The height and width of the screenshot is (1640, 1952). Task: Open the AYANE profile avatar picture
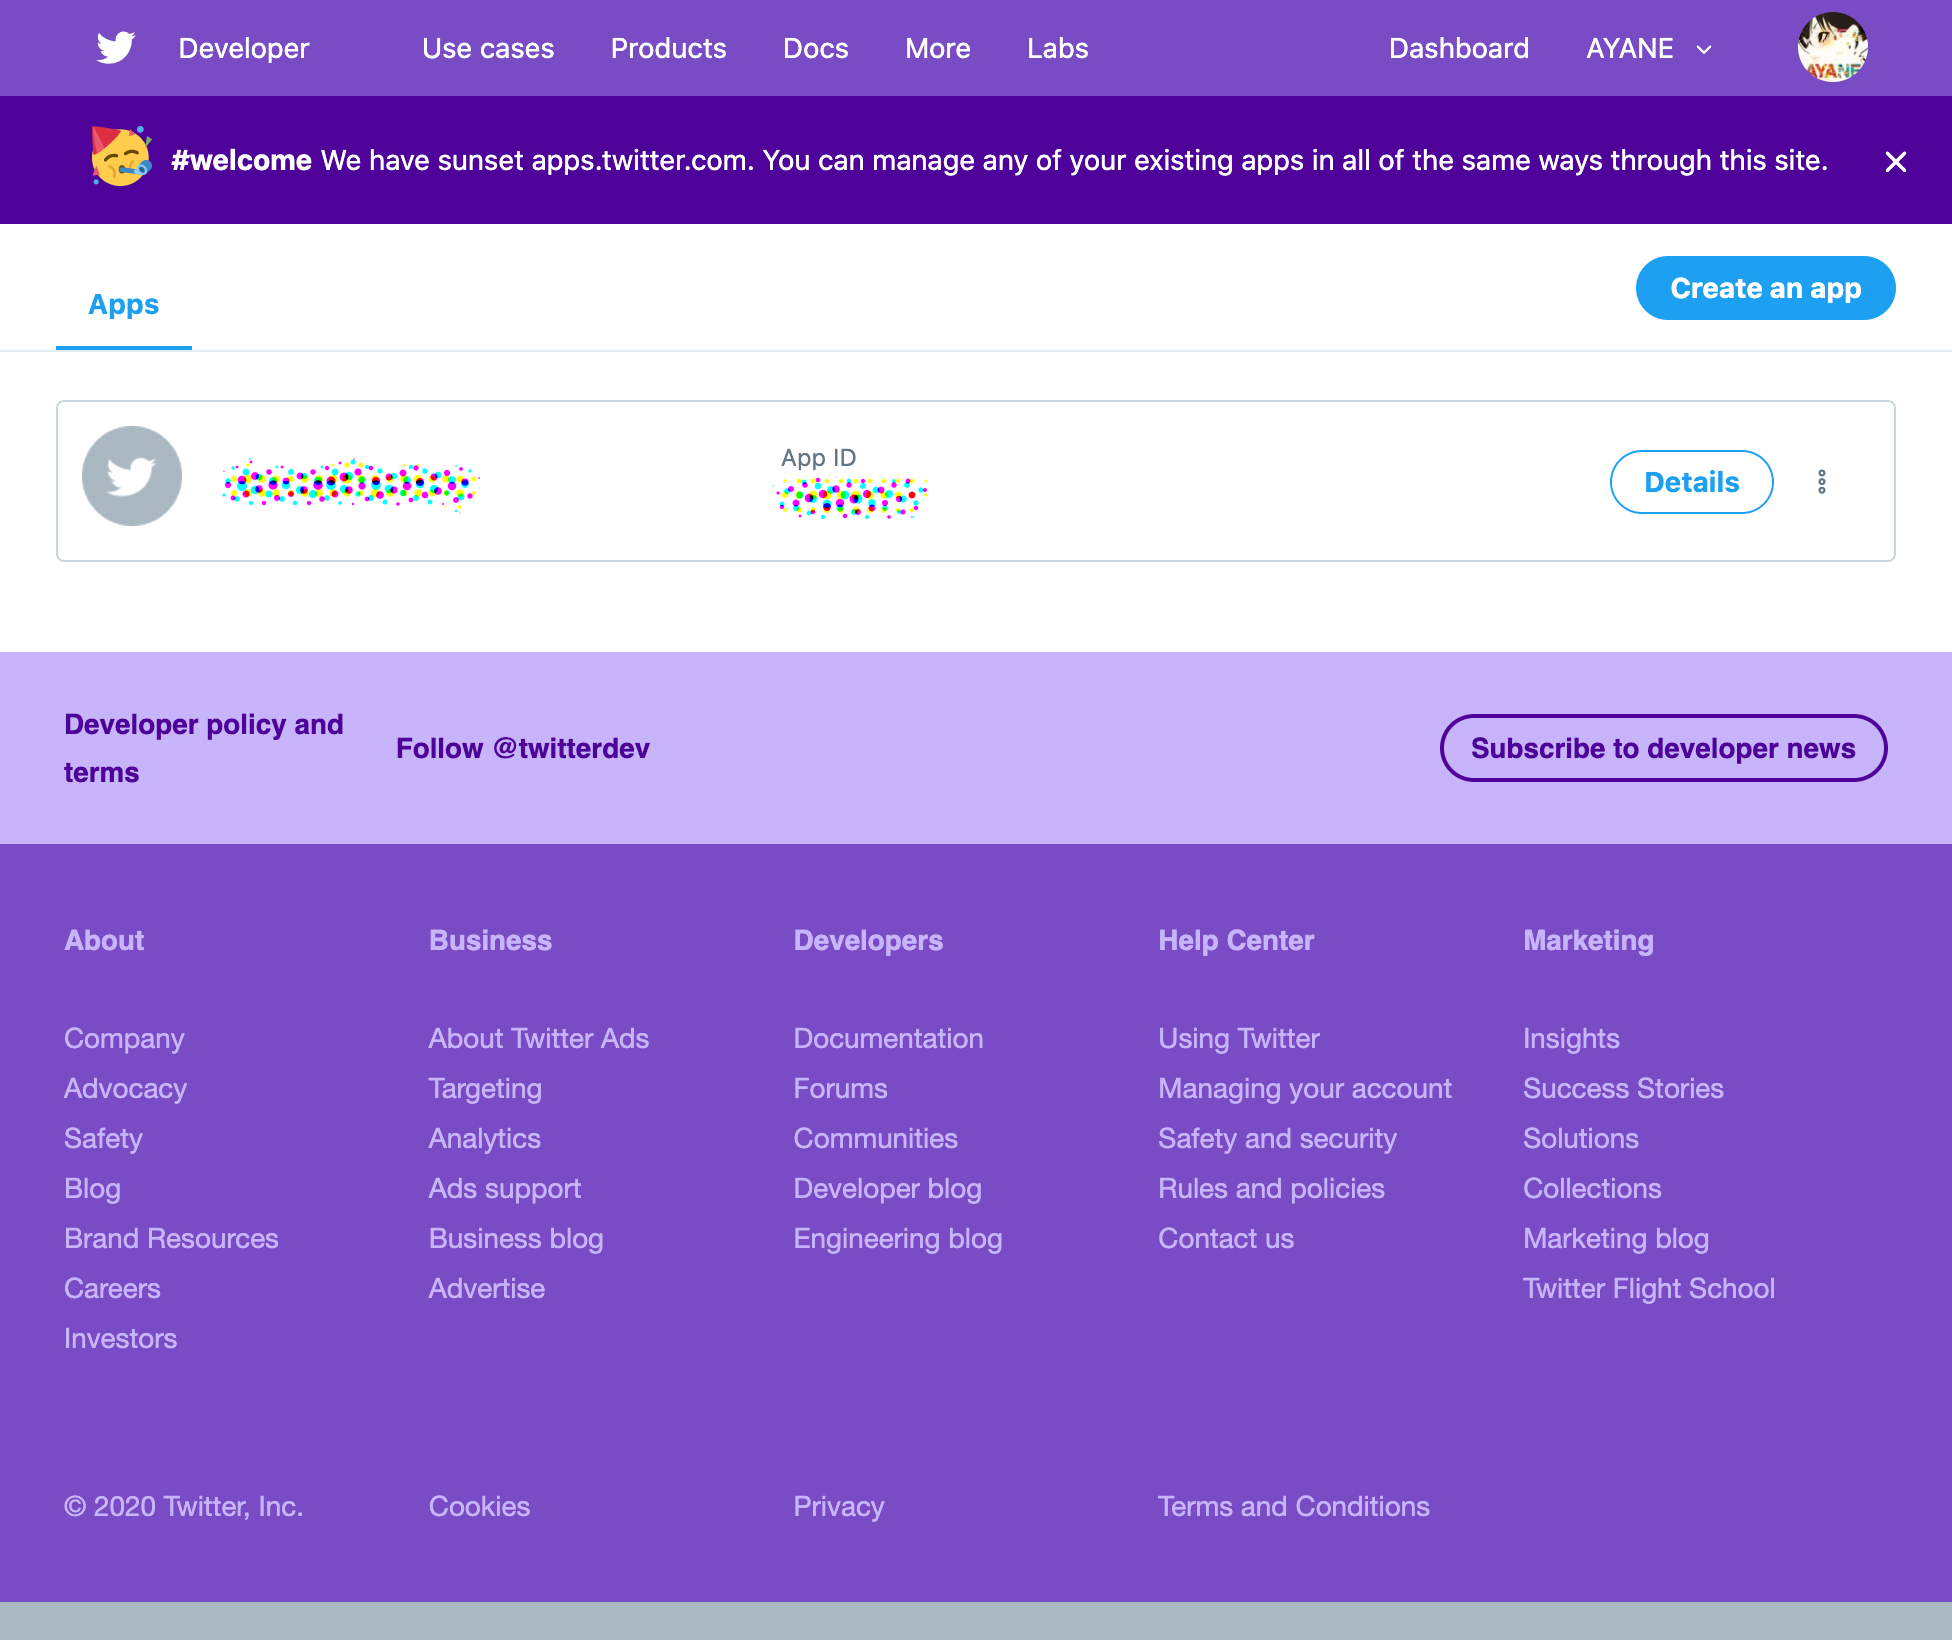pyautogui.click(x=1832, y=48)
